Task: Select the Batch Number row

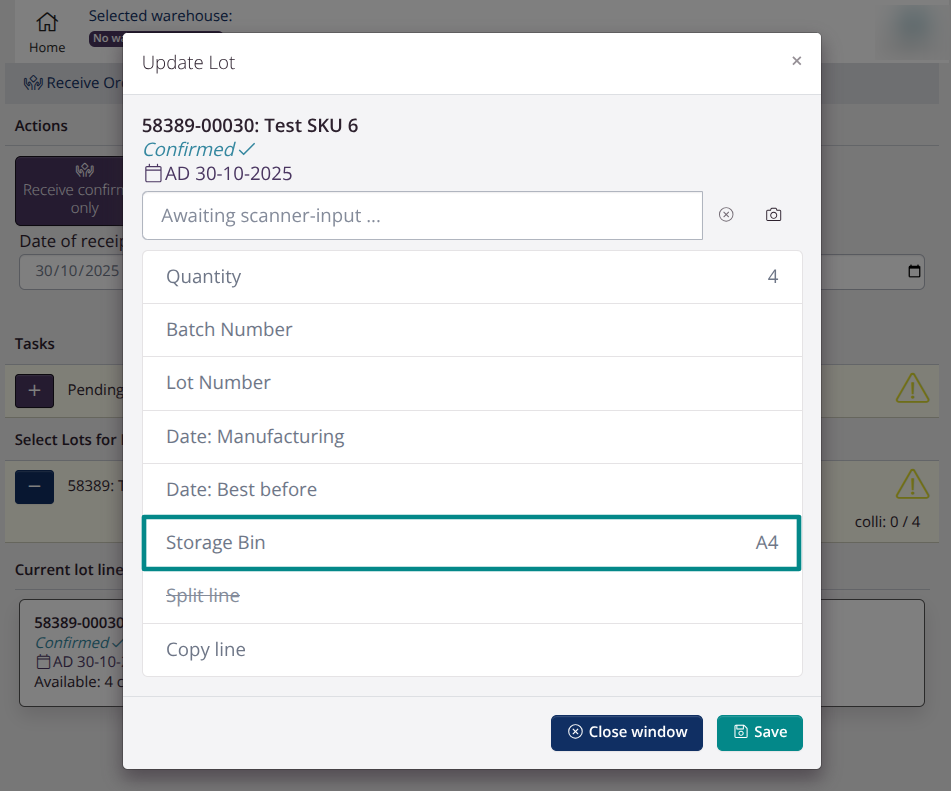Action: click(x=472, y=330)
